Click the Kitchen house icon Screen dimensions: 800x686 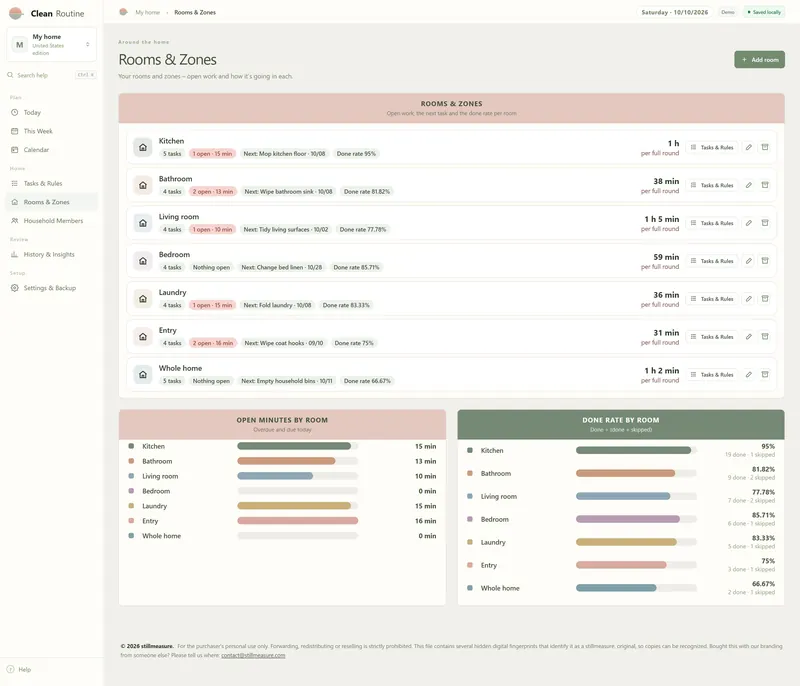point(143,147)
